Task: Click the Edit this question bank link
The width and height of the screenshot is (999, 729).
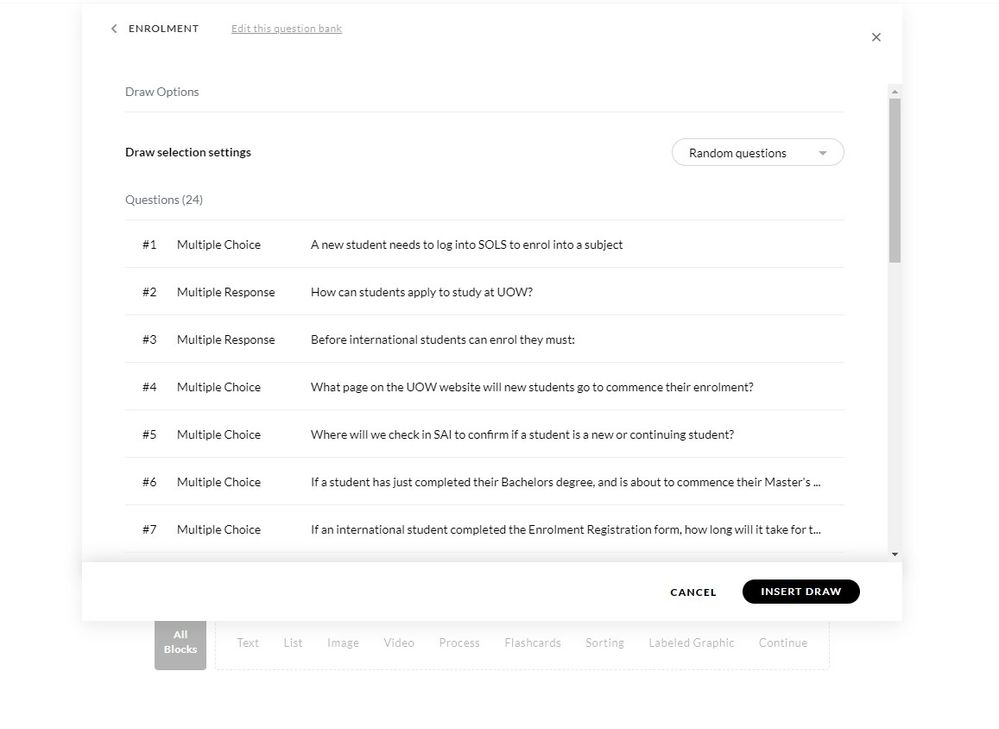Action: [x=286, y=29]
